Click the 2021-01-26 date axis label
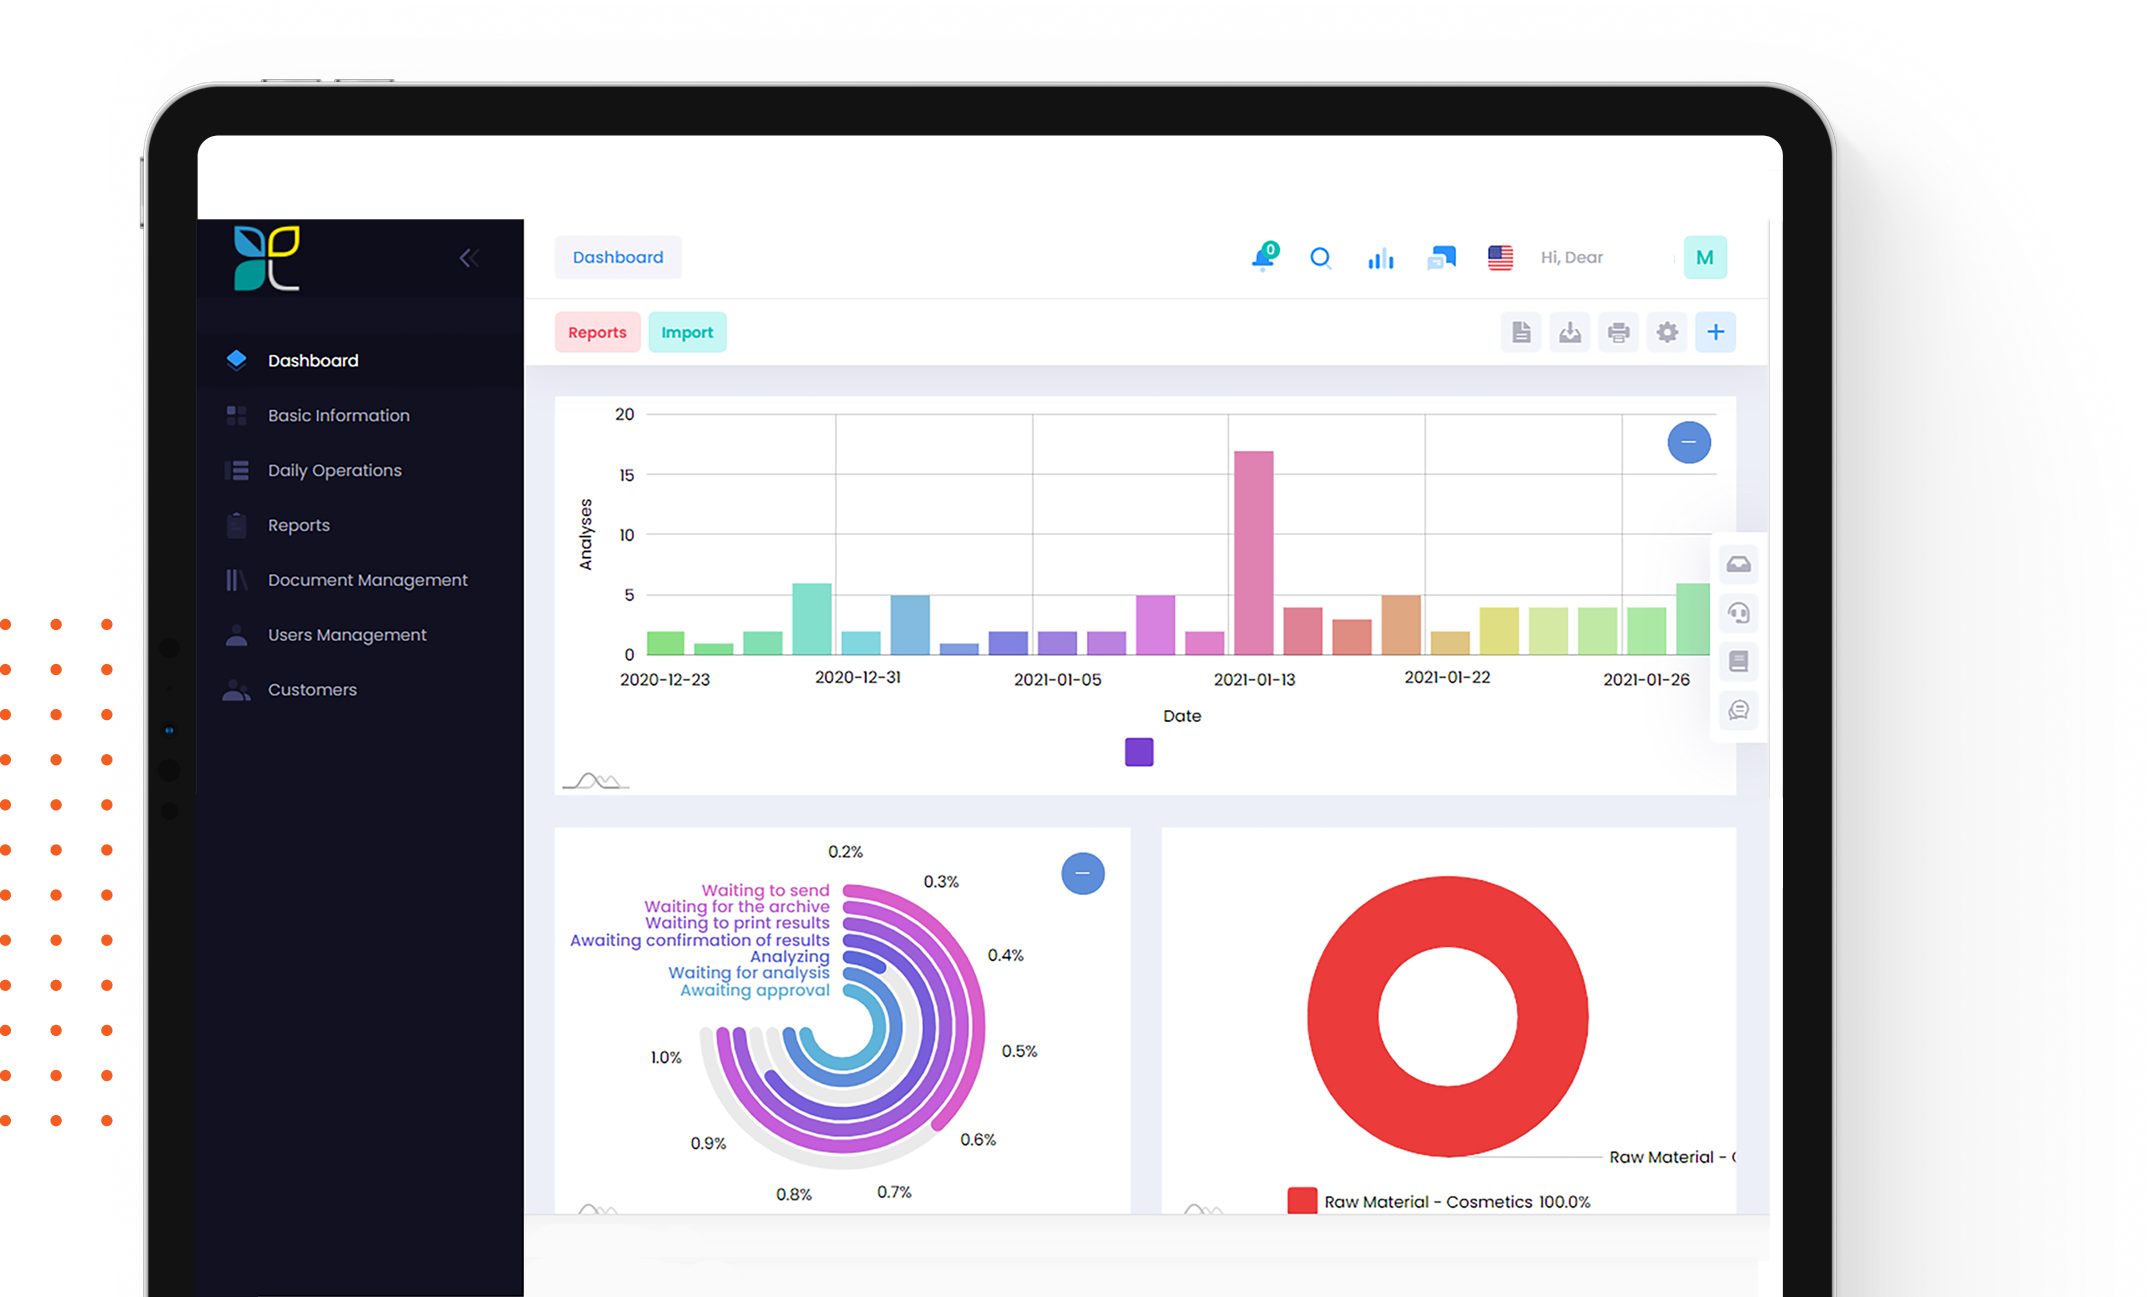 coord(1646,679)
